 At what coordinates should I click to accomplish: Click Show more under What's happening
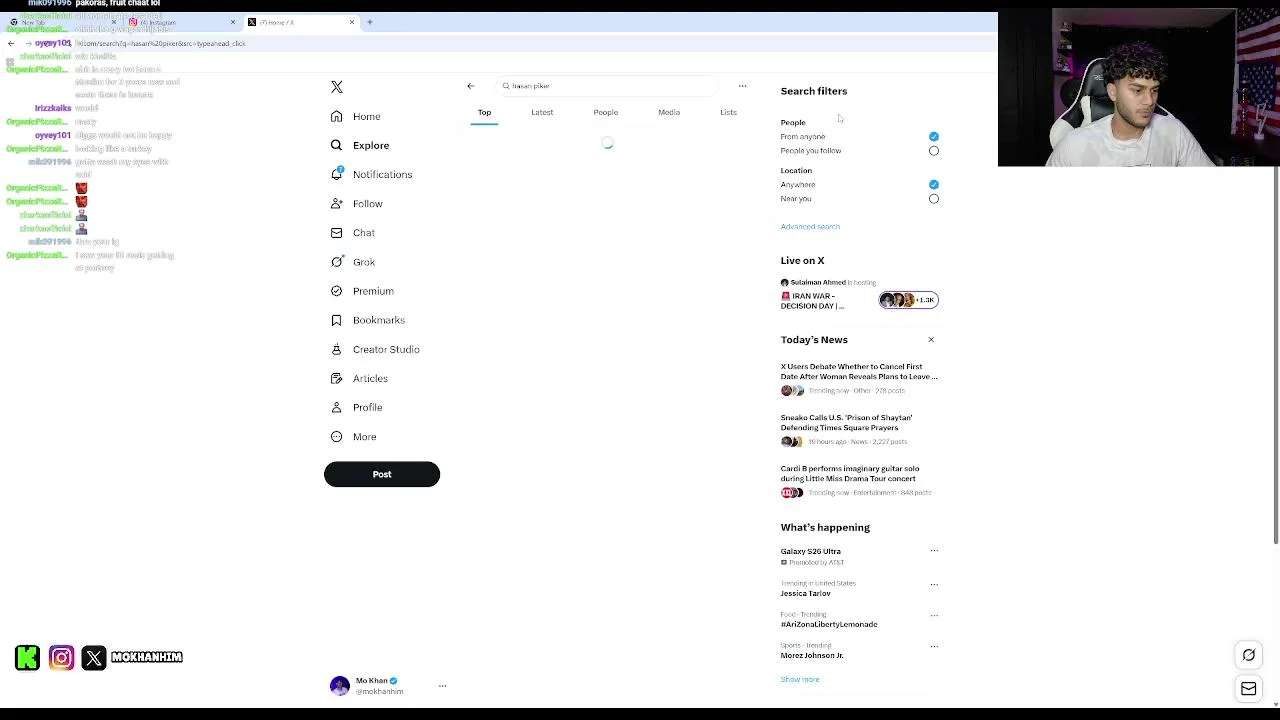point(800,680)
